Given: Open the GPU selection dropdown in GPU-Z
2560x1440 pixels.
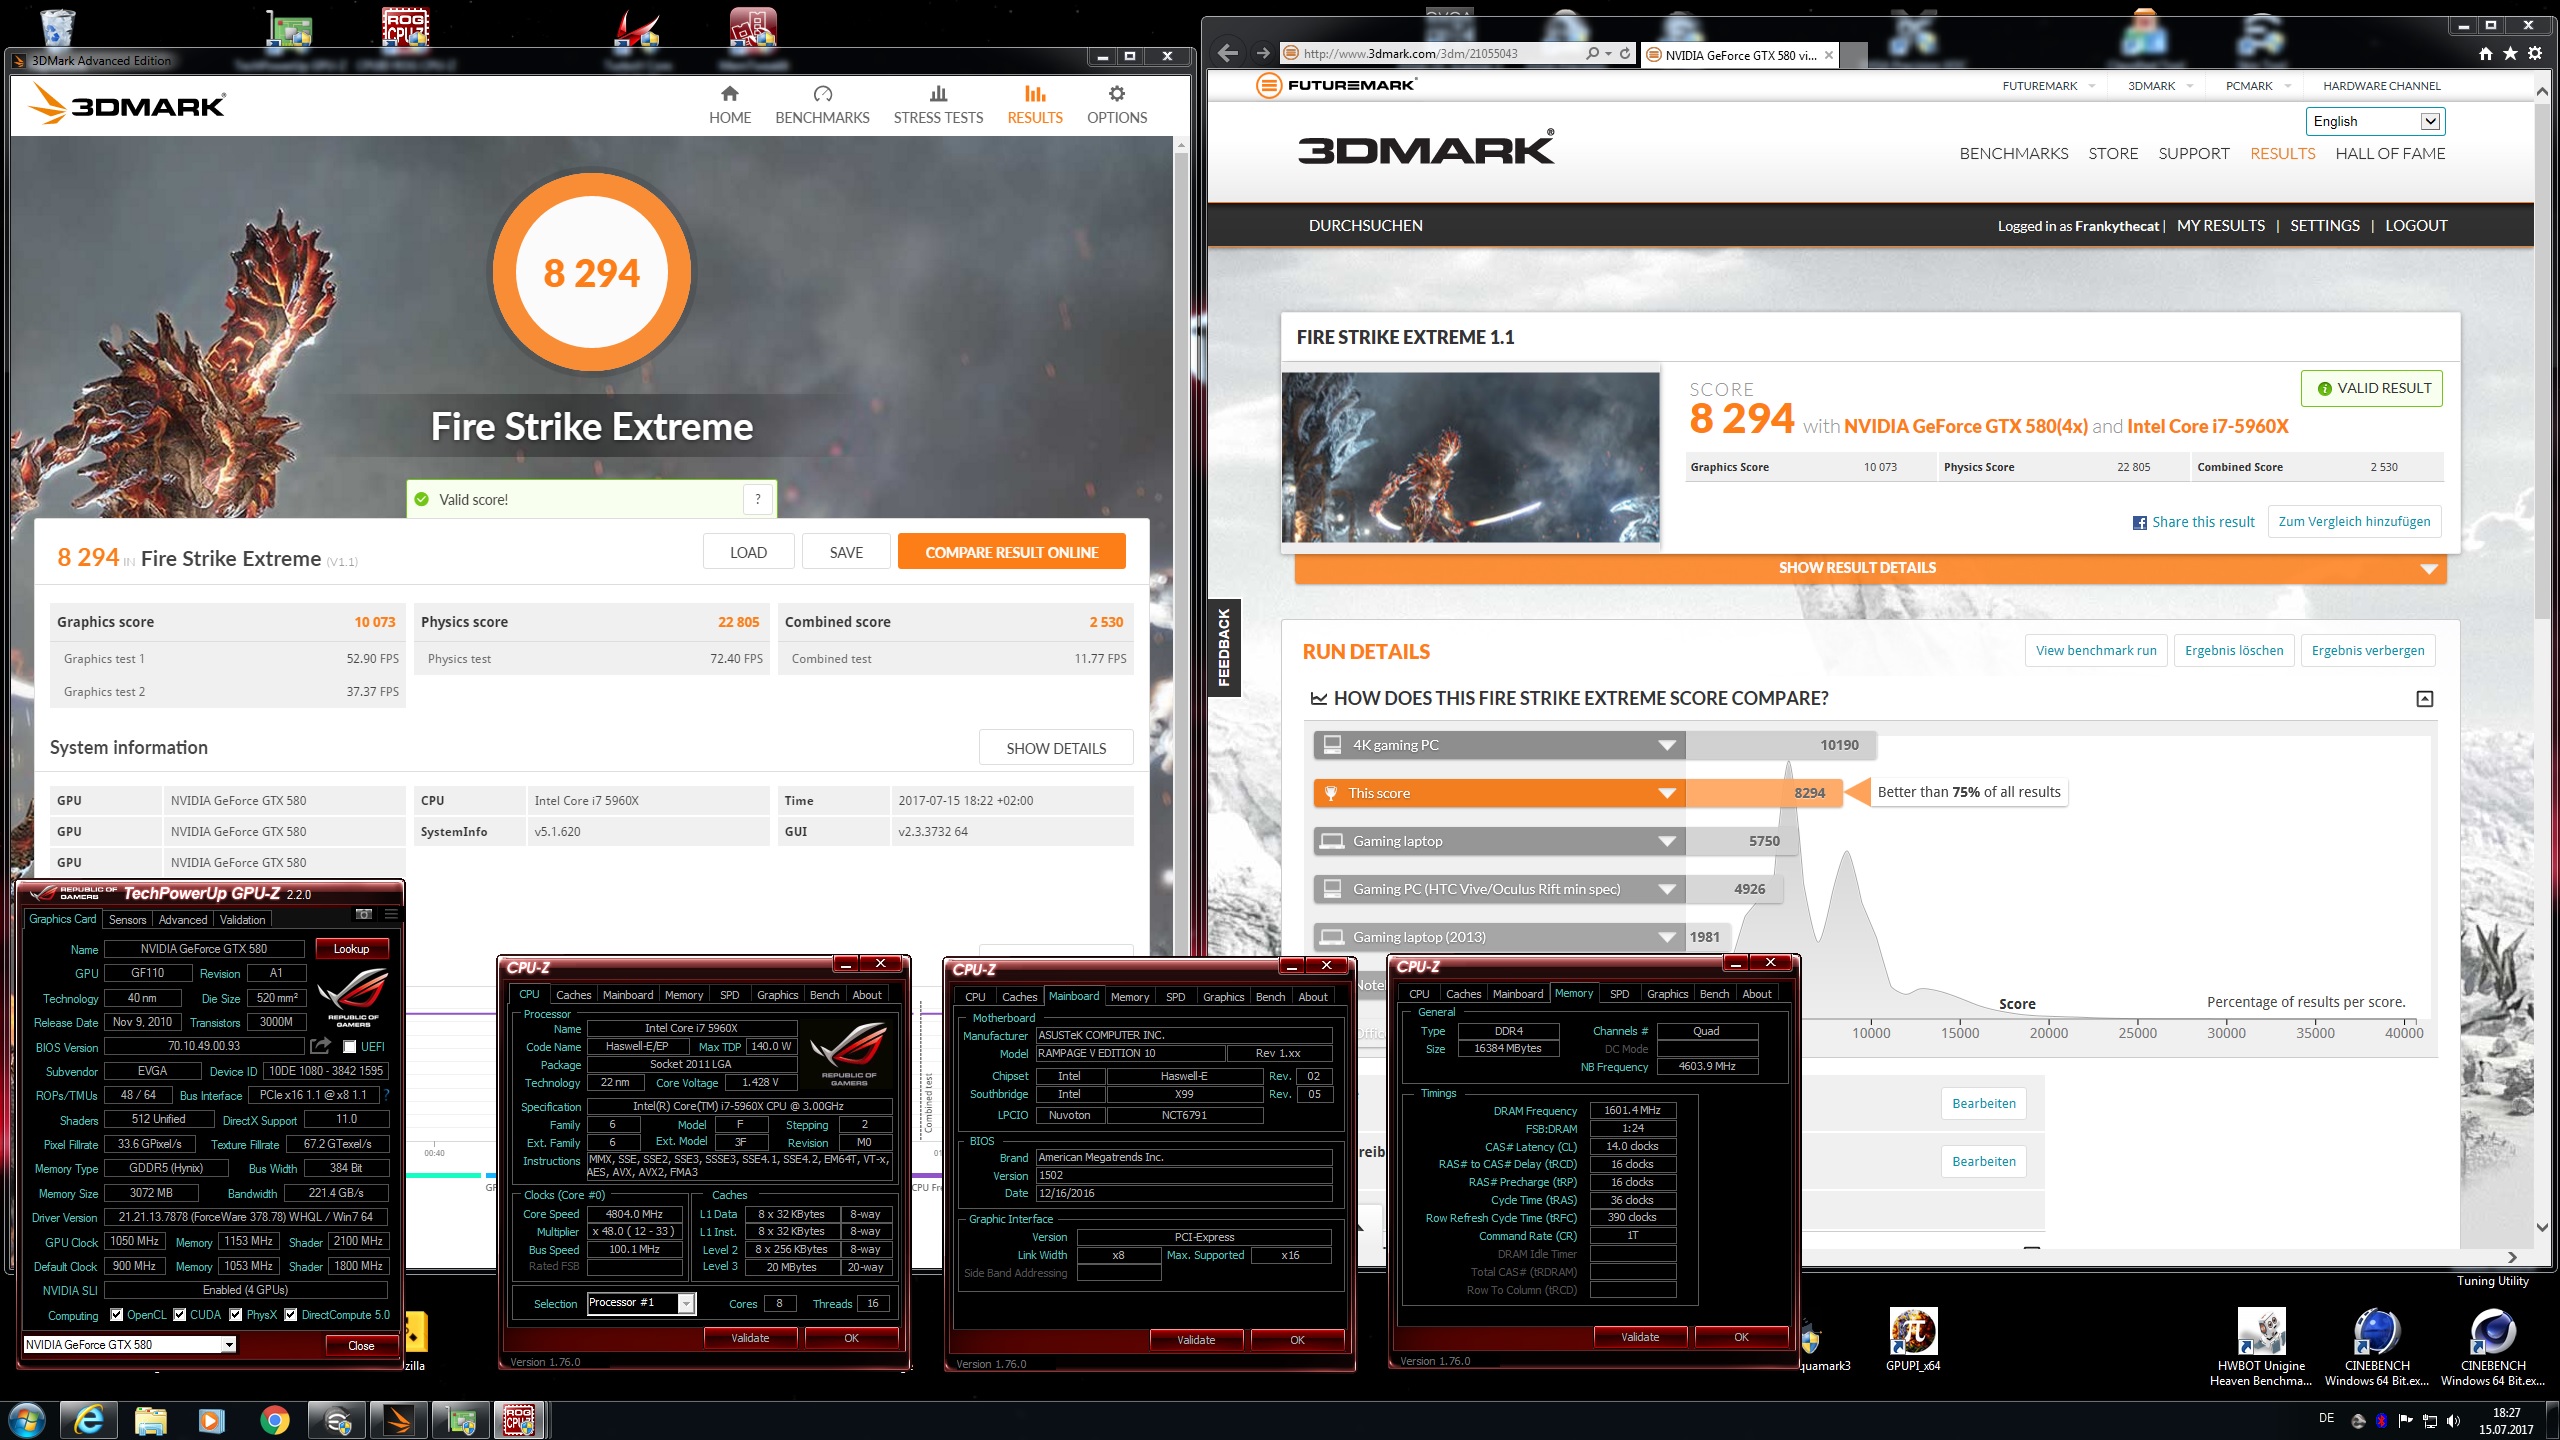Looking at the screenshot, I should pyautogui.click(x=129, y=1345).
